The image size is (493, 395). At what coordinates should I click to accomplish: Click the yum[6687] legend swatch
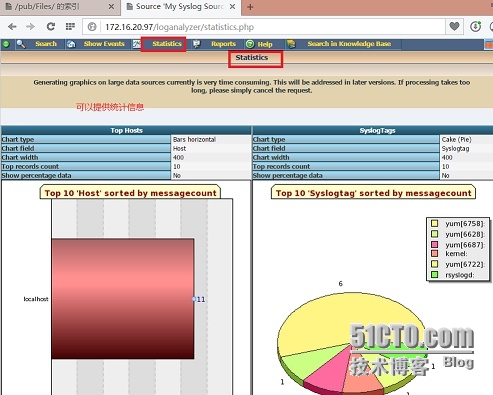[x=434, y=244]
